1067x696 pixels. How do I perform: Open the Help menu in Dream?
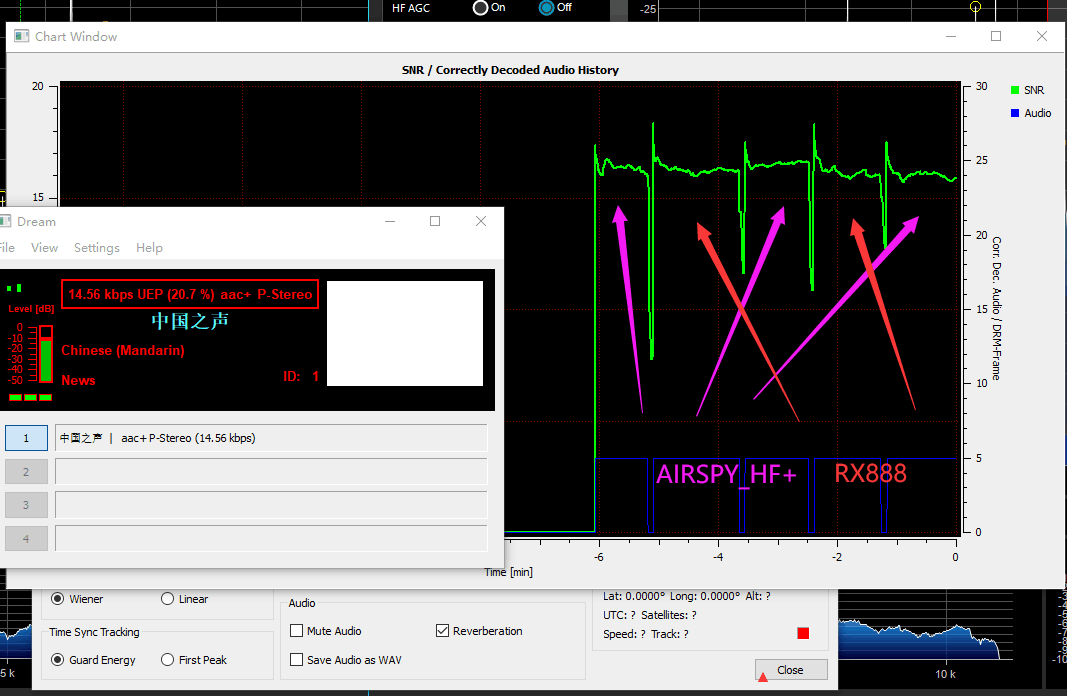point(149,248)
